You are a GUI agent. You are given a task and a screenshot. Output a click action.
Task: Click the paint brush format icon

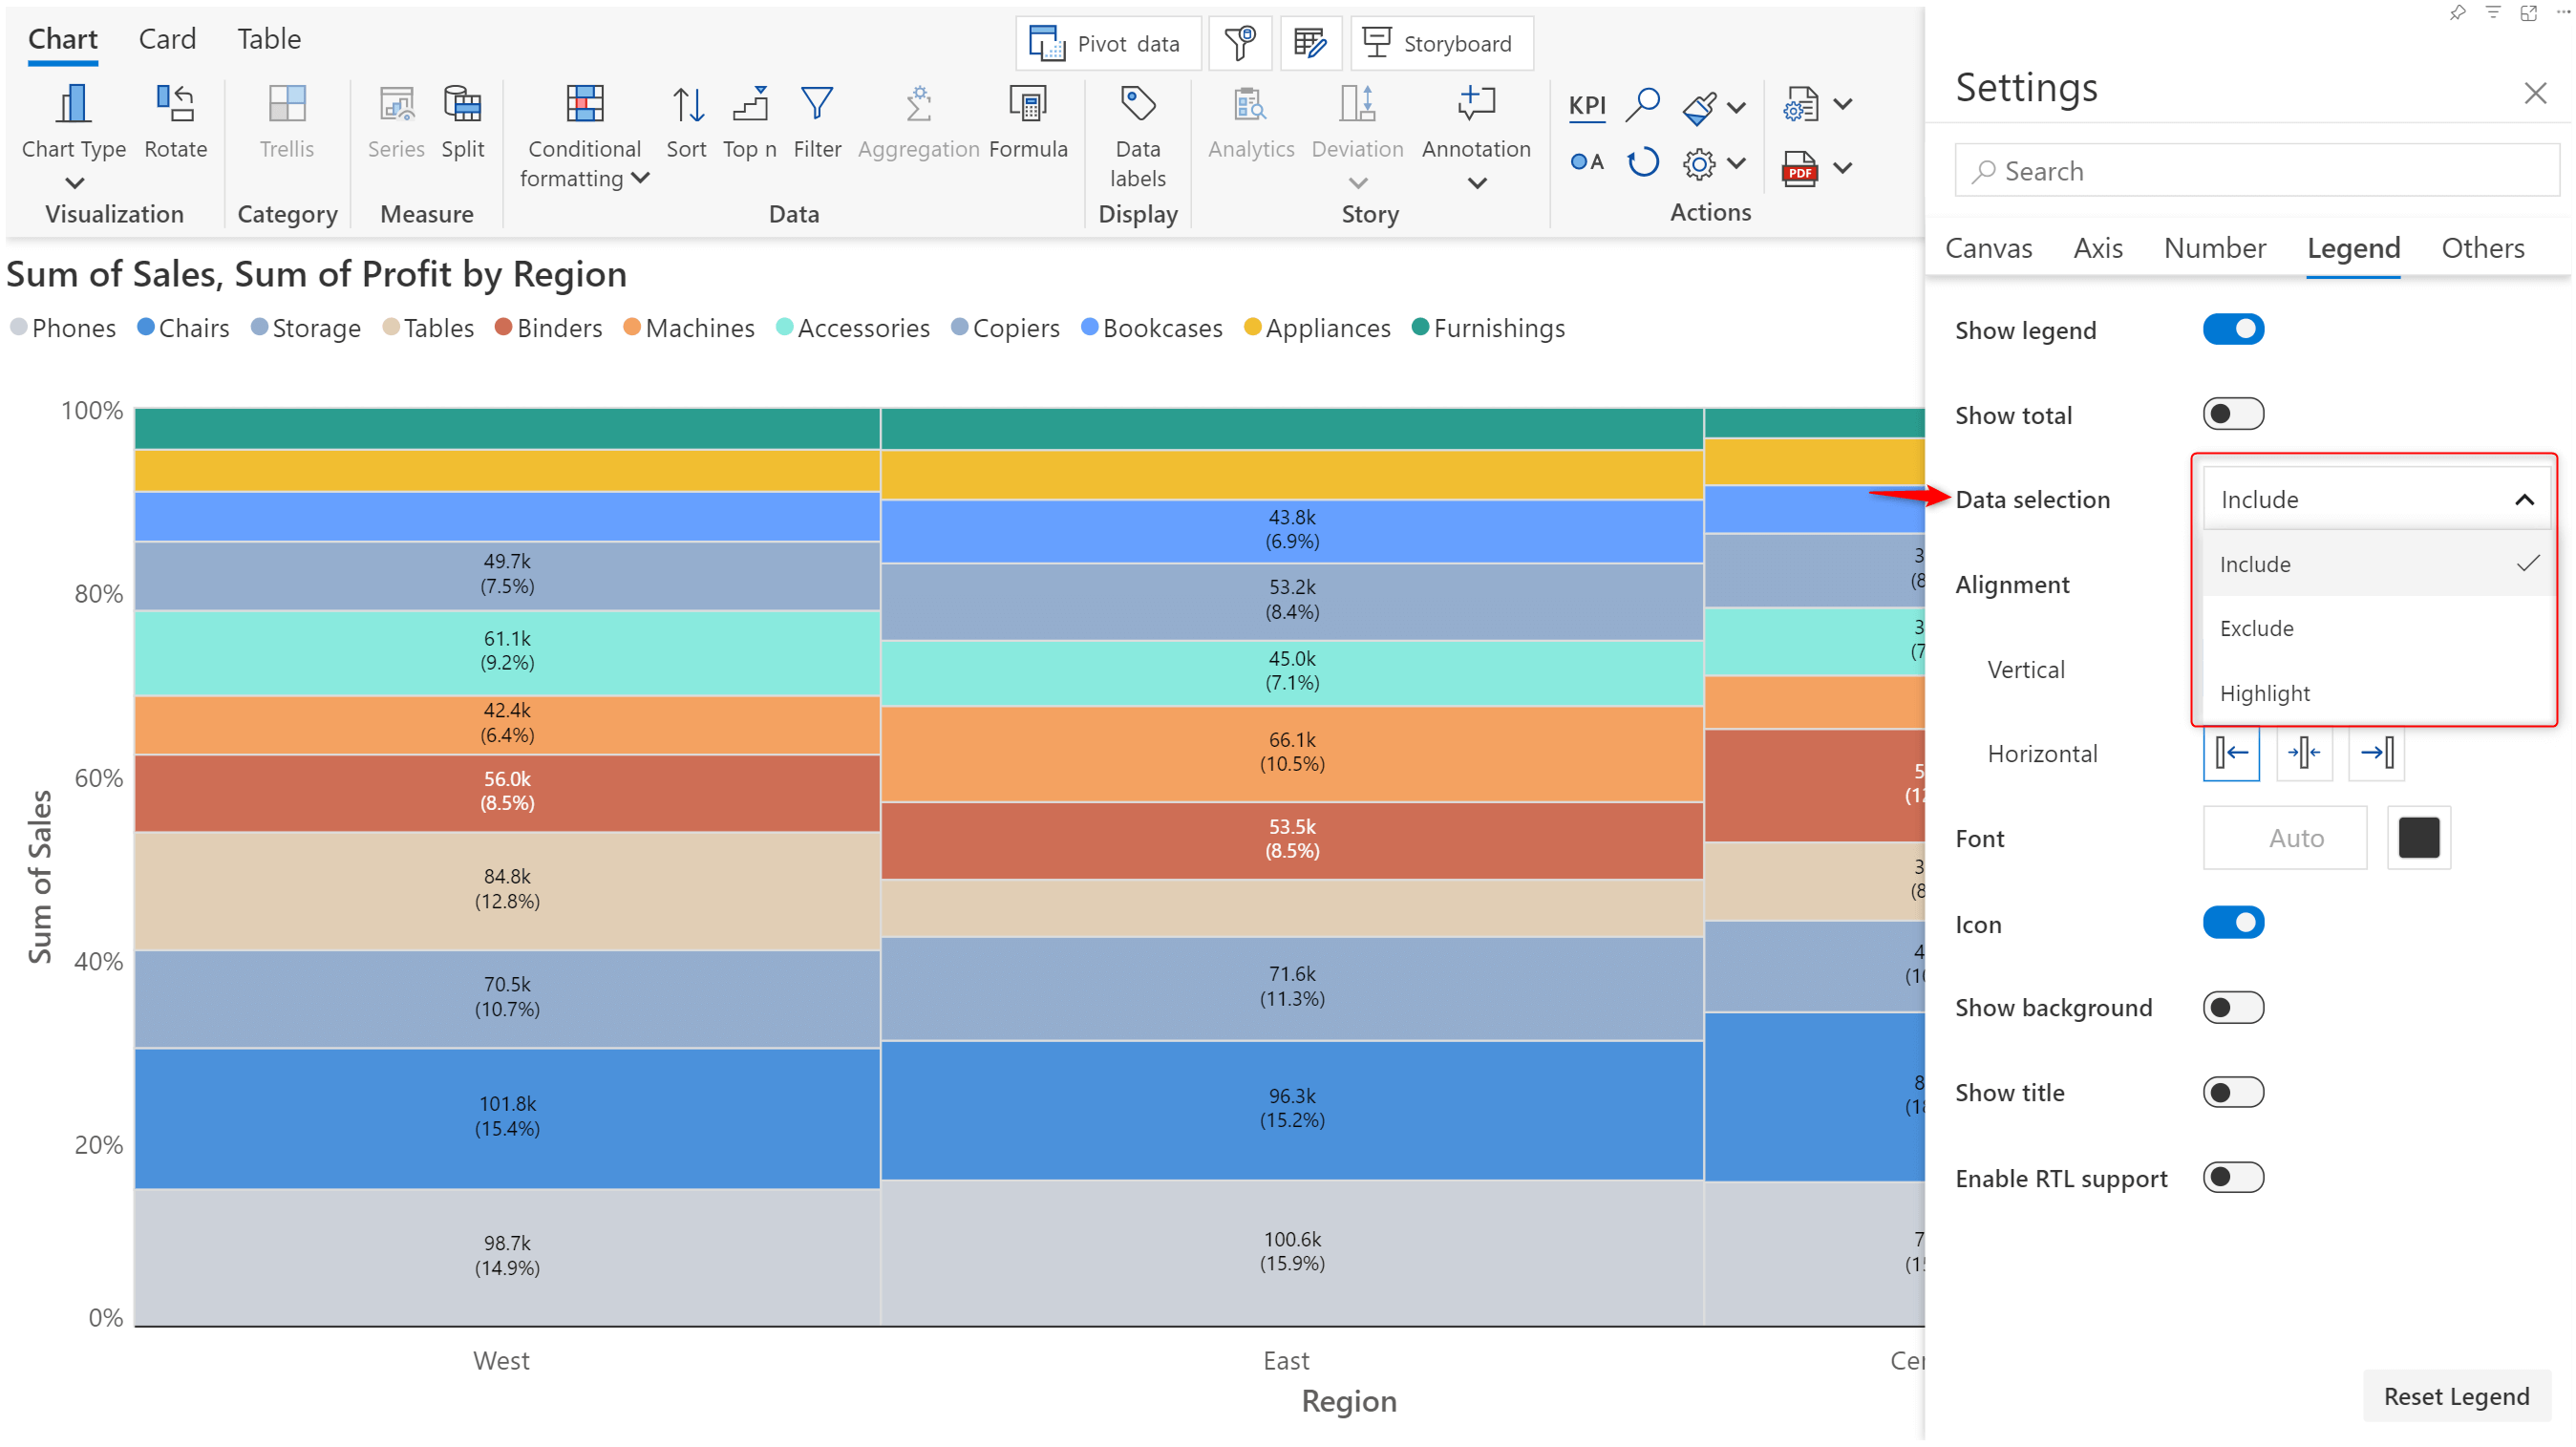pyautogui.click(x=1700, y=107)
